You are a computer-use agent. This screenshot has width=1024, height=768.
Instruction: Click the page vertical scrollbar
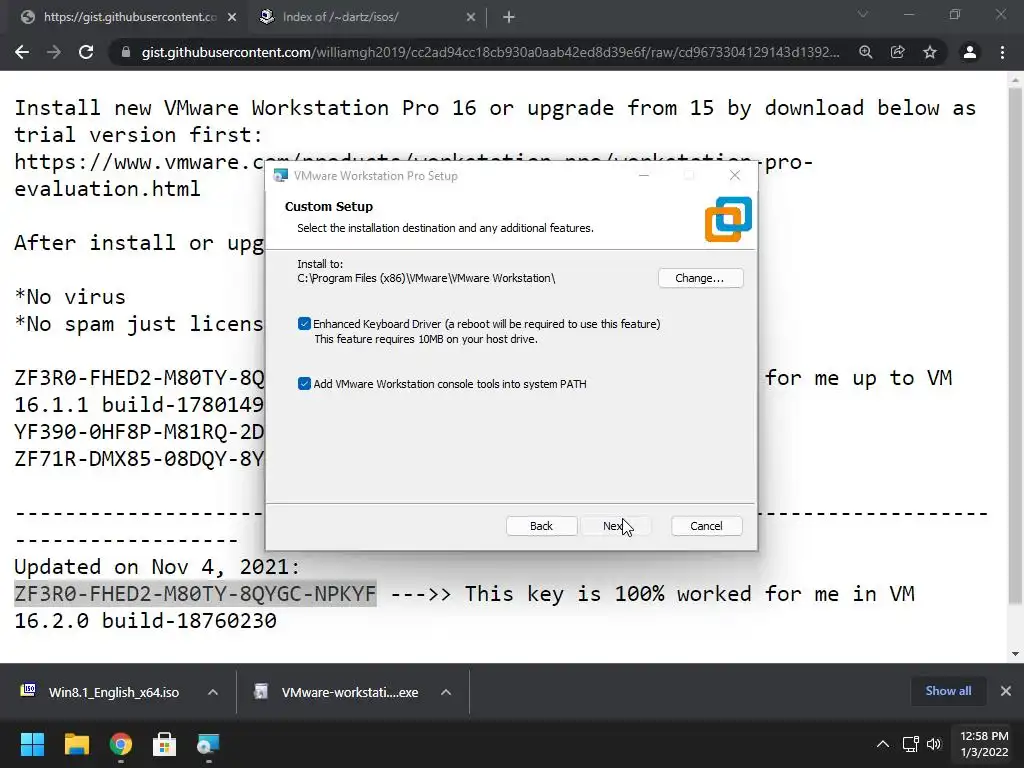[1015, 346]
